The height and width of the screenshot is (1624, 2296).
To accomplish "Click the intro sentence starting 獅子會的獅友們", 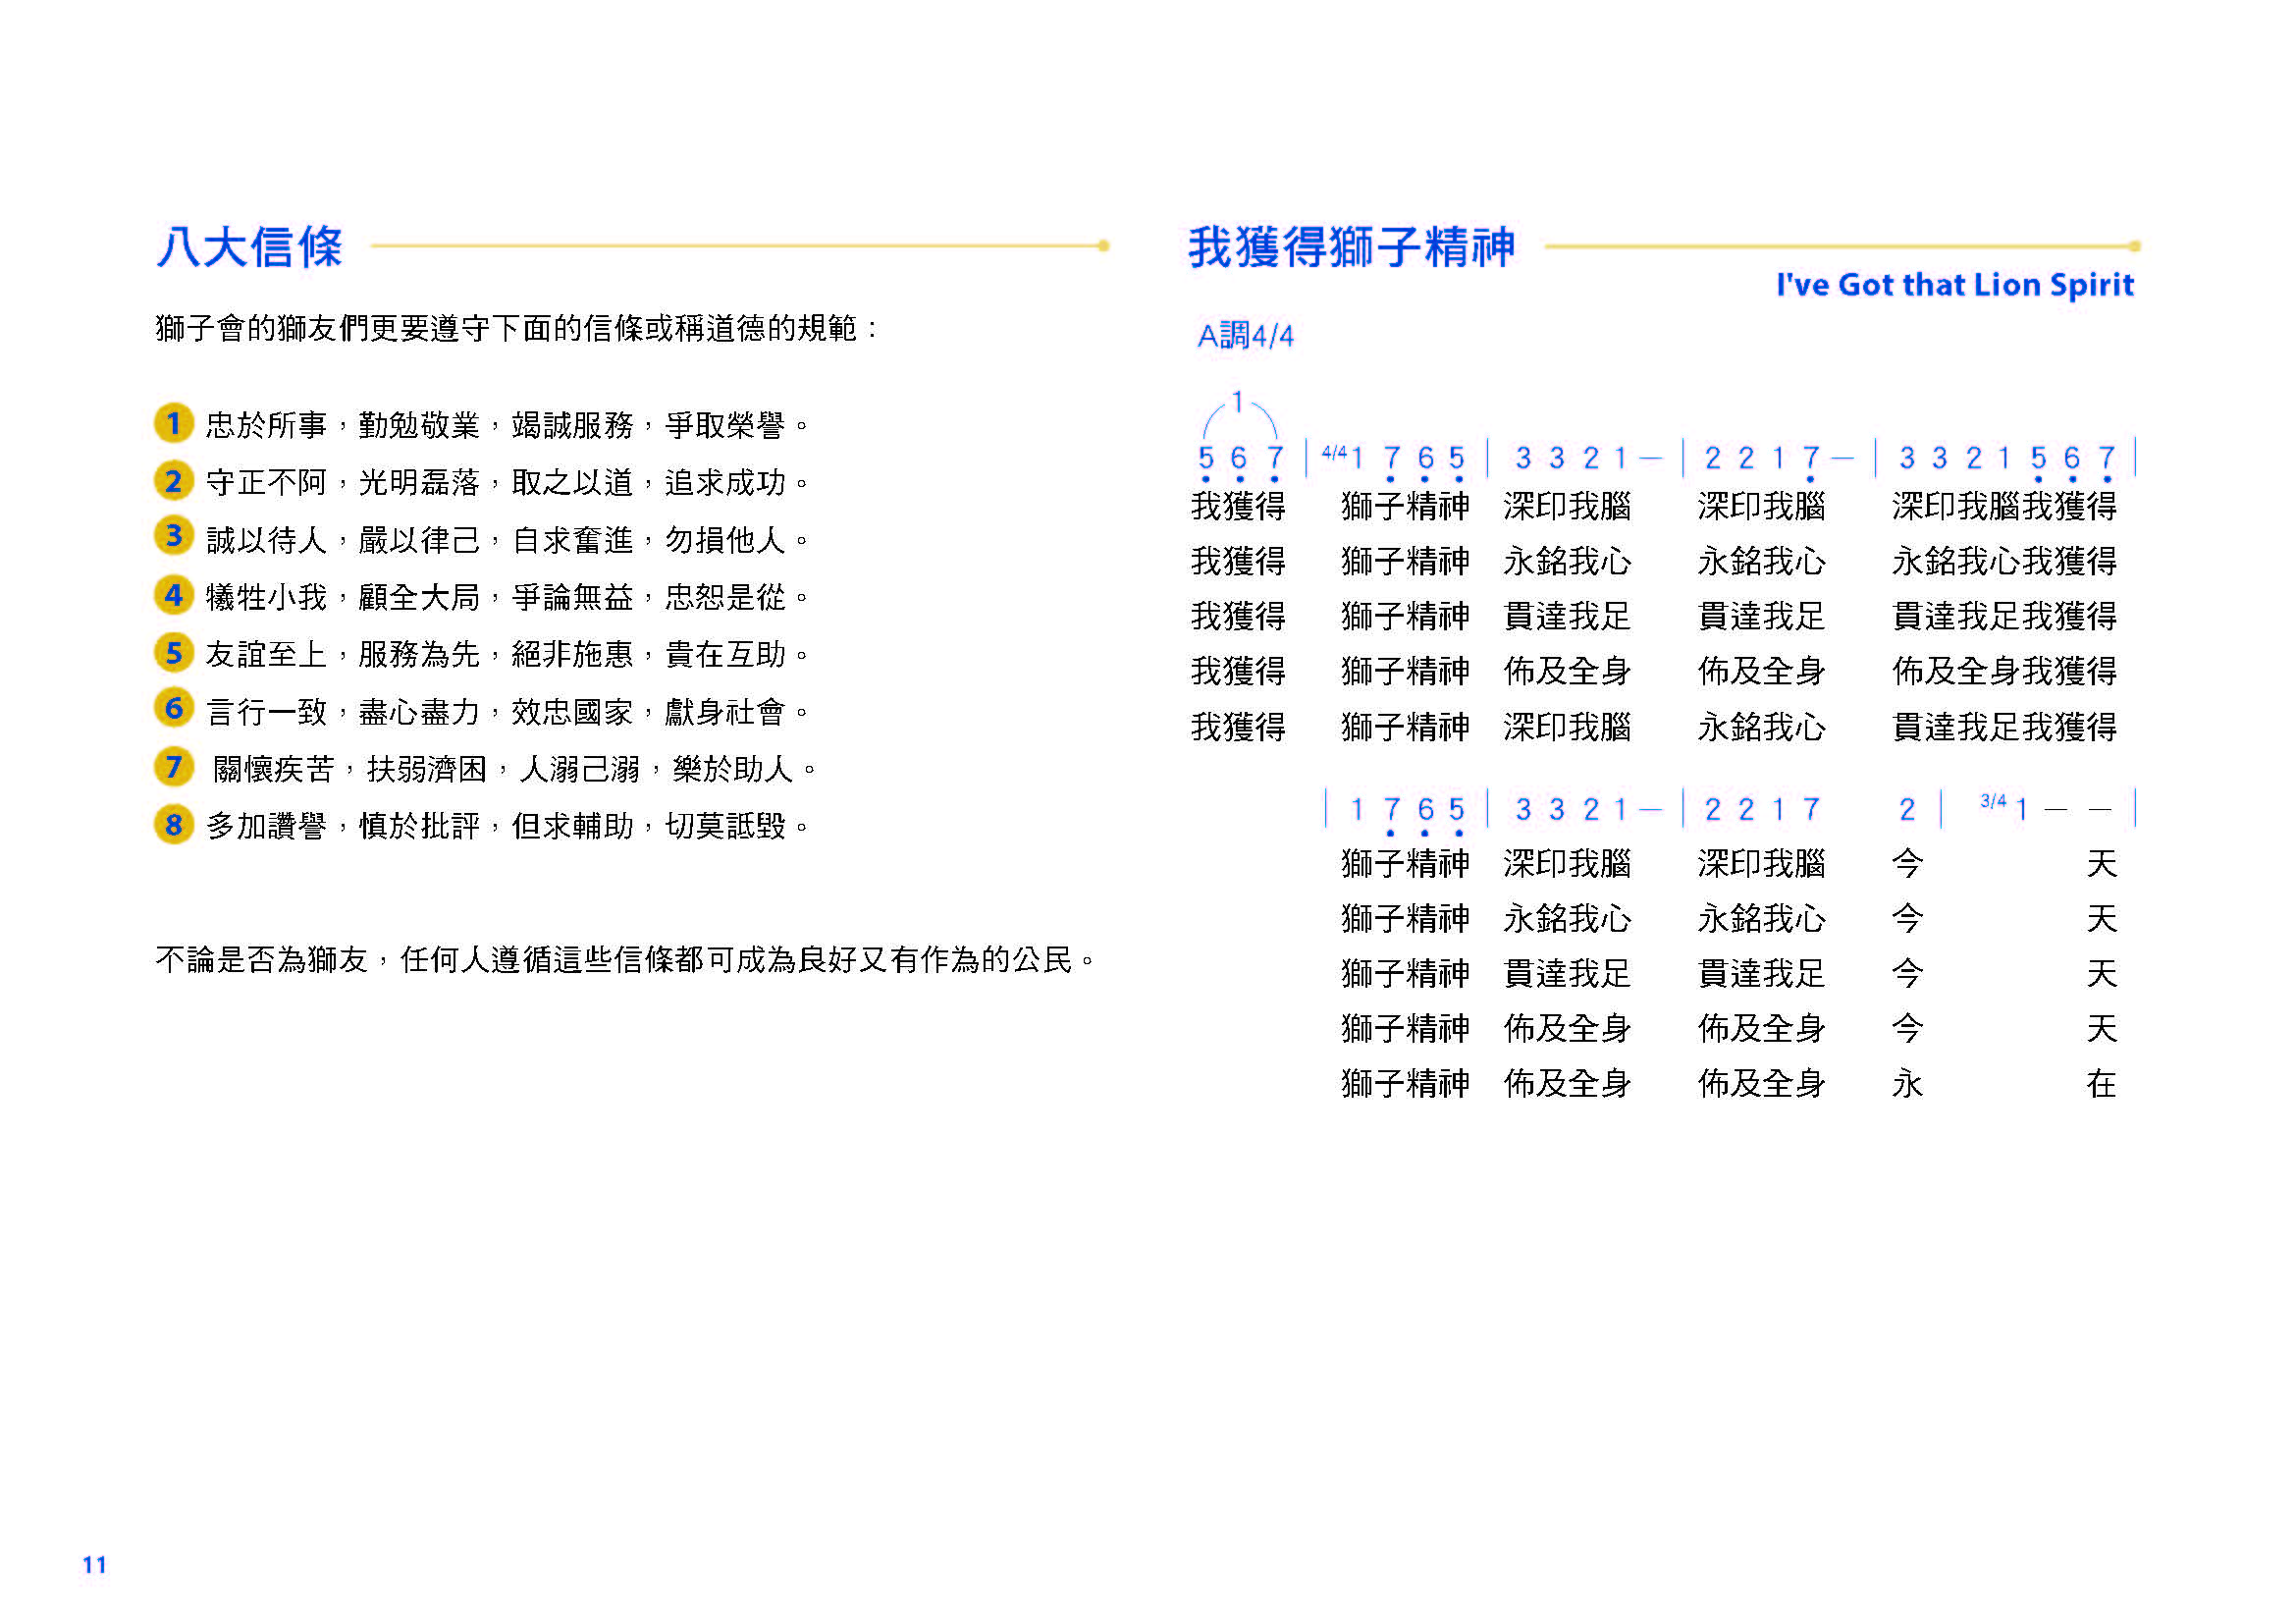I will click(x=517, y=328).
